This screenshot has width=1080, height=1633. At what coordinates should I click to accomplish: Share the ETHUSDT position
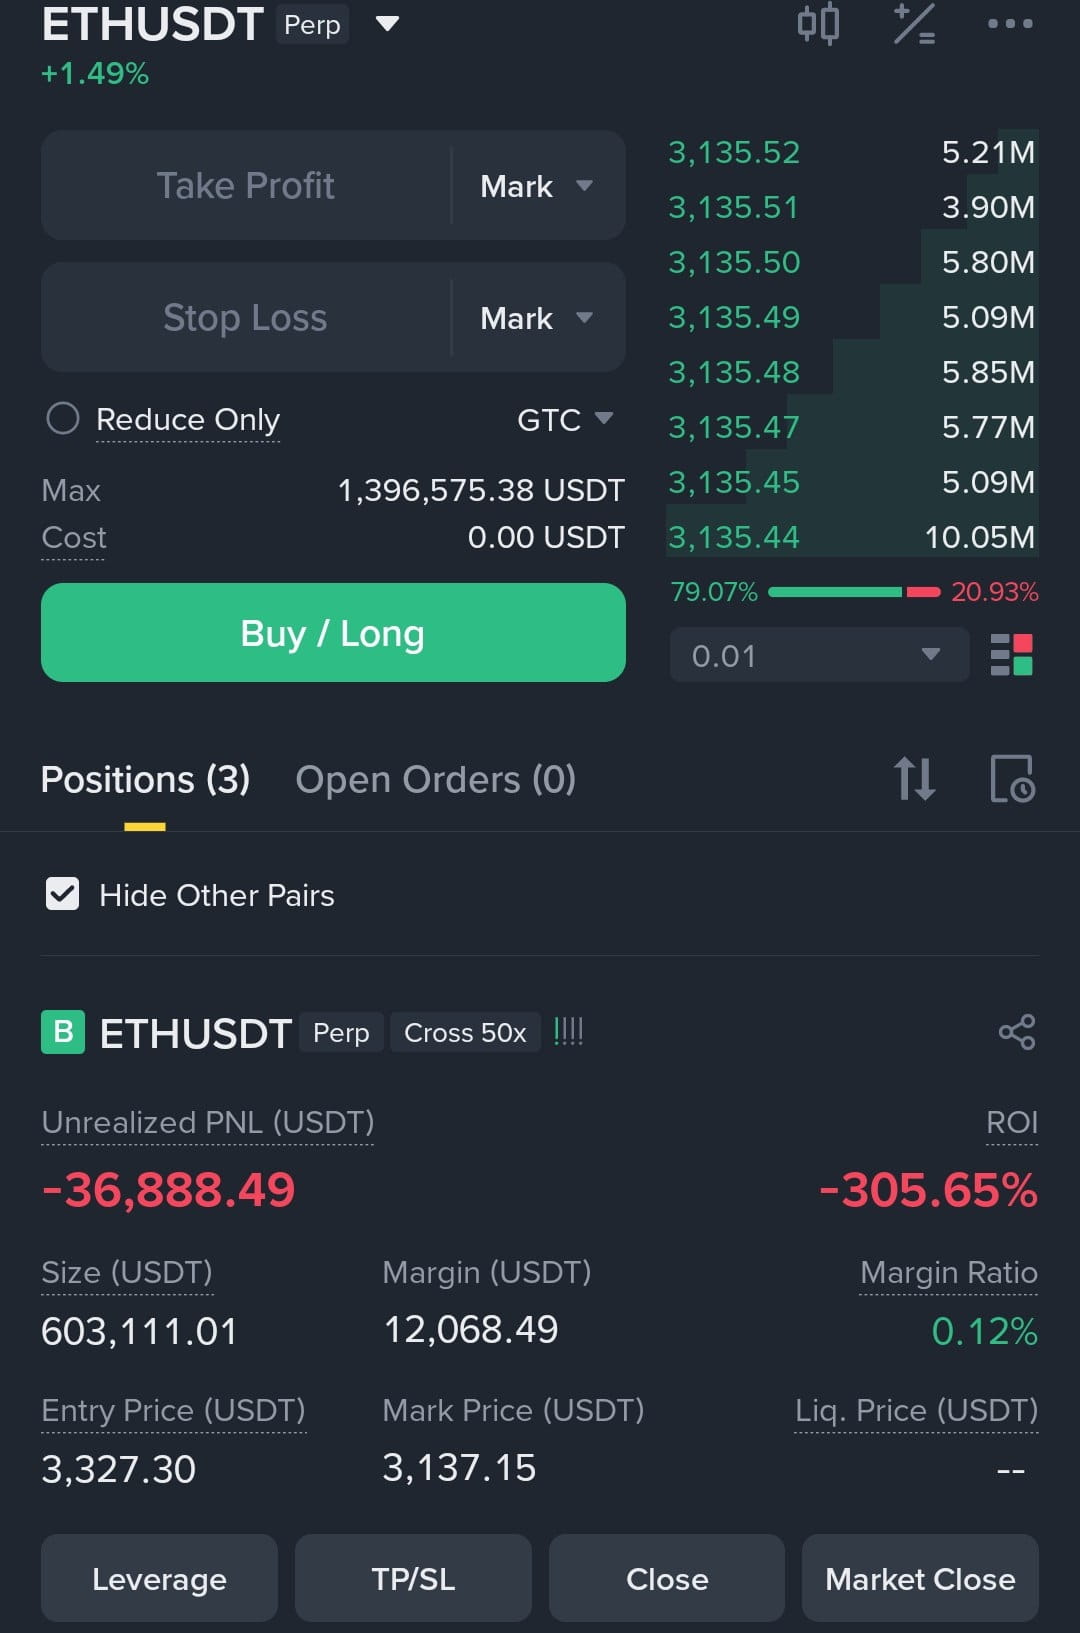[1016, 1032]
